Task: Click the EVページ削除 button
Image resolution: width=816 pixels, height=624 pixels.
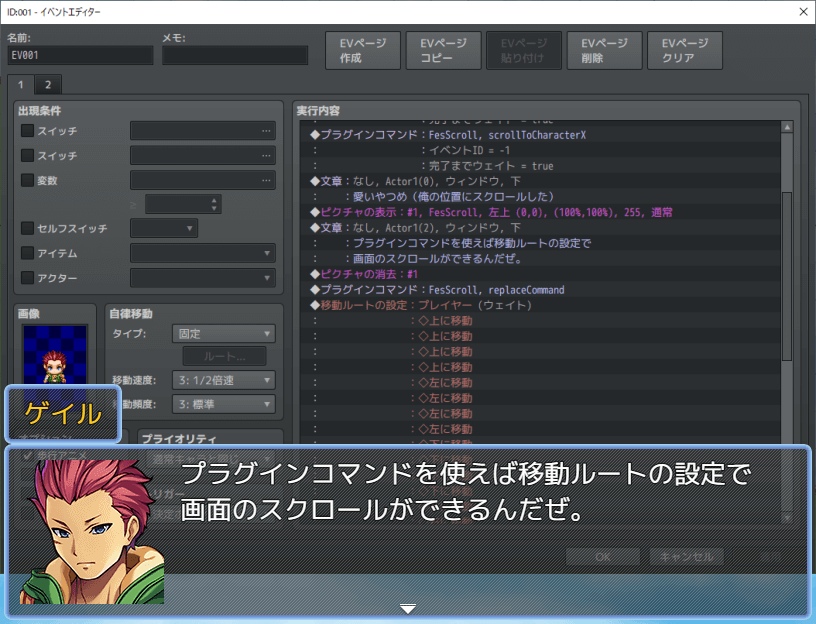Action: pyautogui.click(x=604, y=50)
